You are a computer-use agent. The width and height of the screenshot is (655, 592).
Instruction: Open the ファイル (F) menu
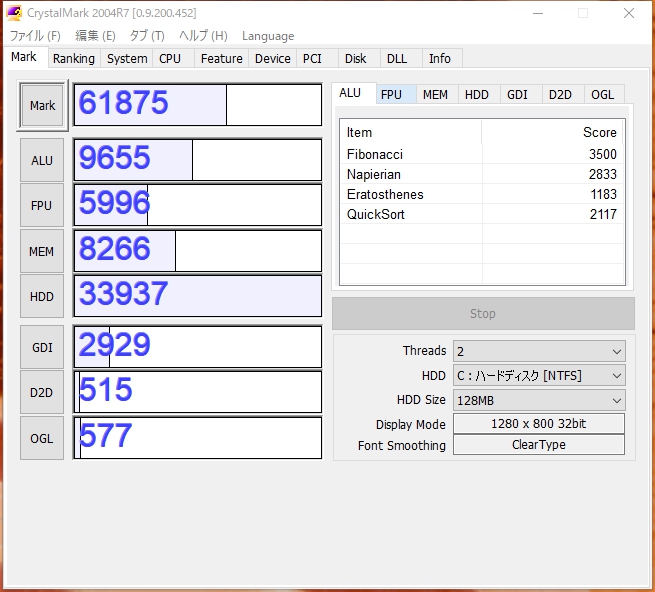[35, 36]
